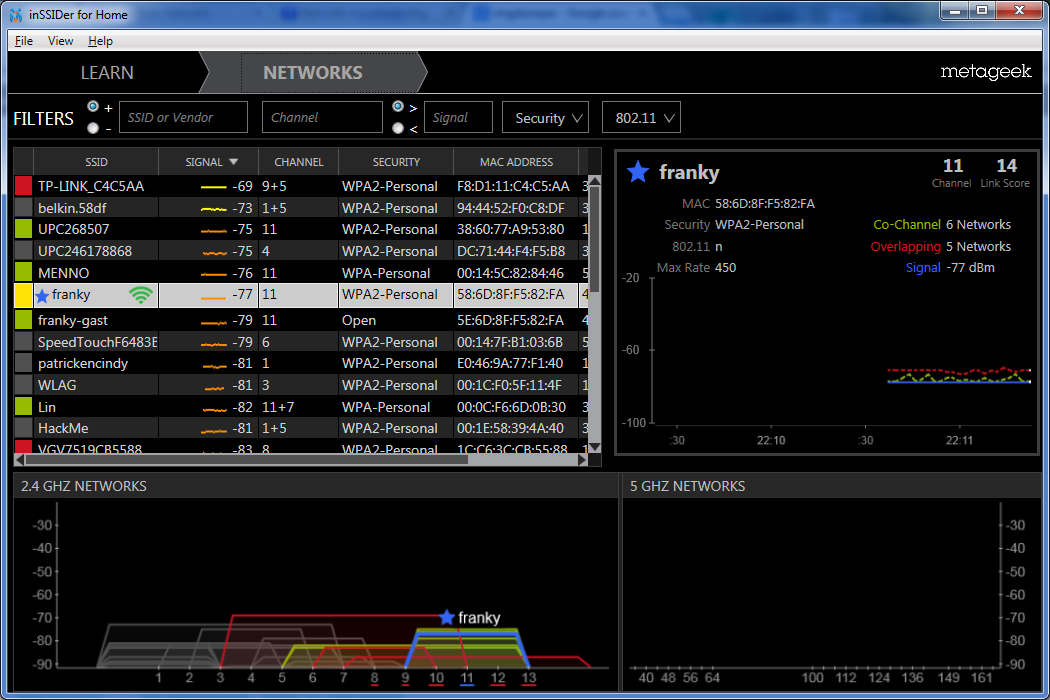Click the Overlapping 5 Networks label
Viewport: 1050px width, 700px height.
click(x=940, y=247)
